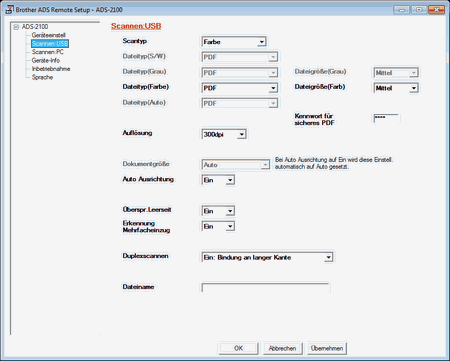The height and width of the screenshot is (361, 450).
Task: Open the Auto Ausrichtung dropdown
Action: click(x=218, y=180)
